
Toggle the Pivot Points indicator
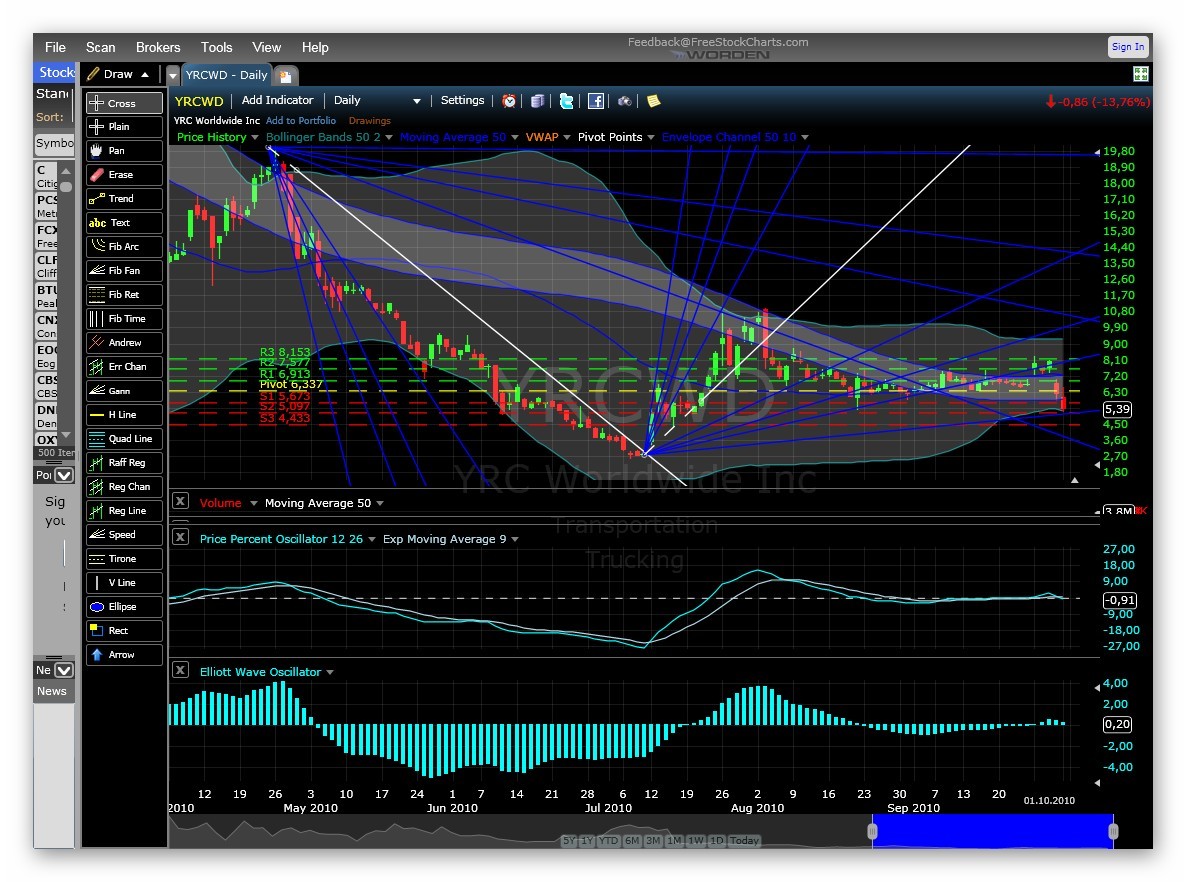(608, 137)
